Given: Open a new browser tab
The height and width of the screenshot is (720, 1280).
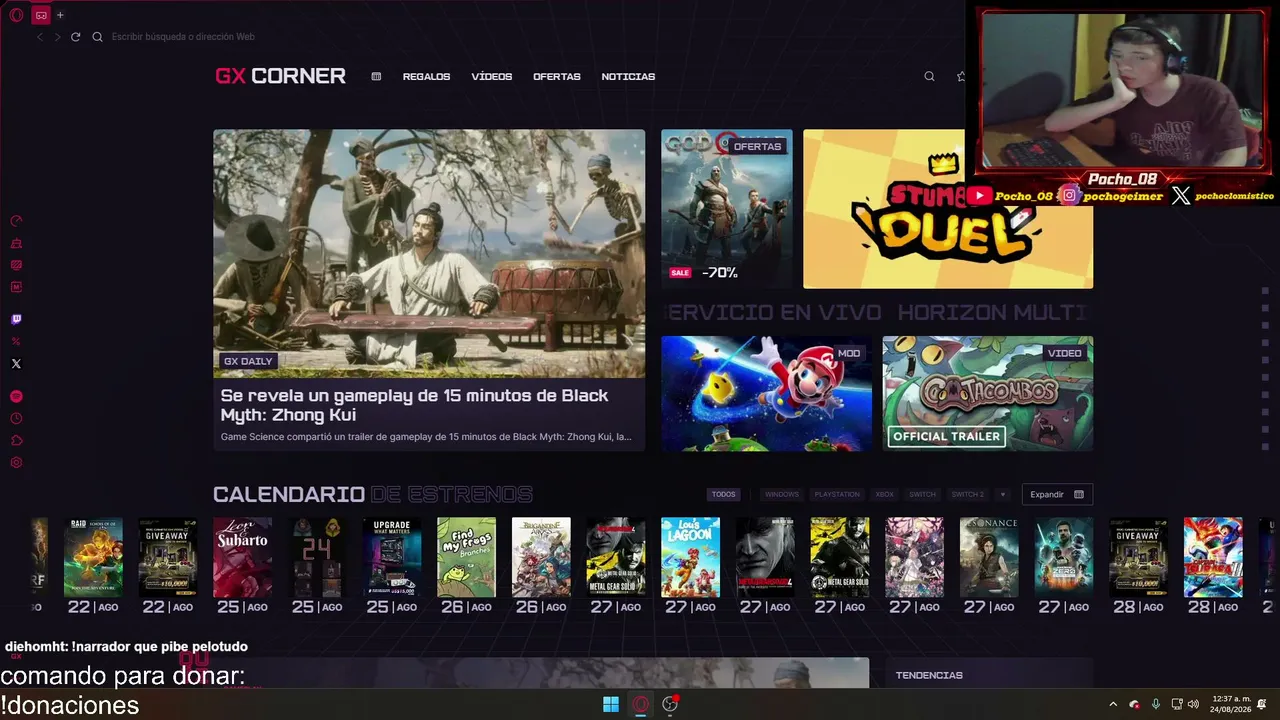Looking at the screenshot, I should 60,15.
